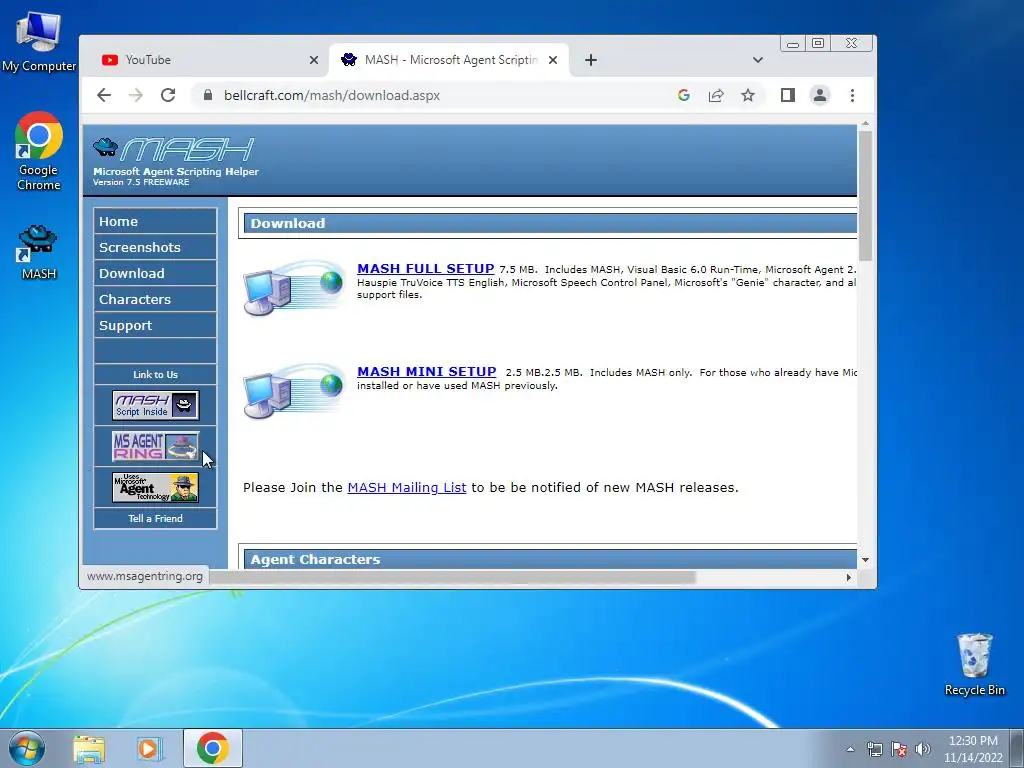The height and width of the screenshot is (768, 1024).
Task: Open the Recycle Bin icon
Action: (974, 664)
